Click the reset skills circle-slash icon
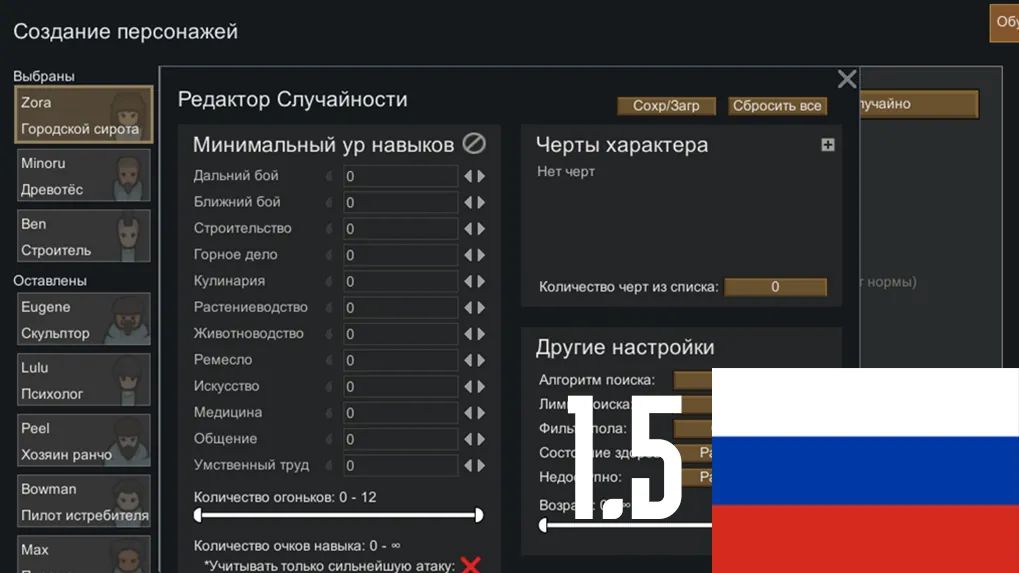 (x=474, y=144)
